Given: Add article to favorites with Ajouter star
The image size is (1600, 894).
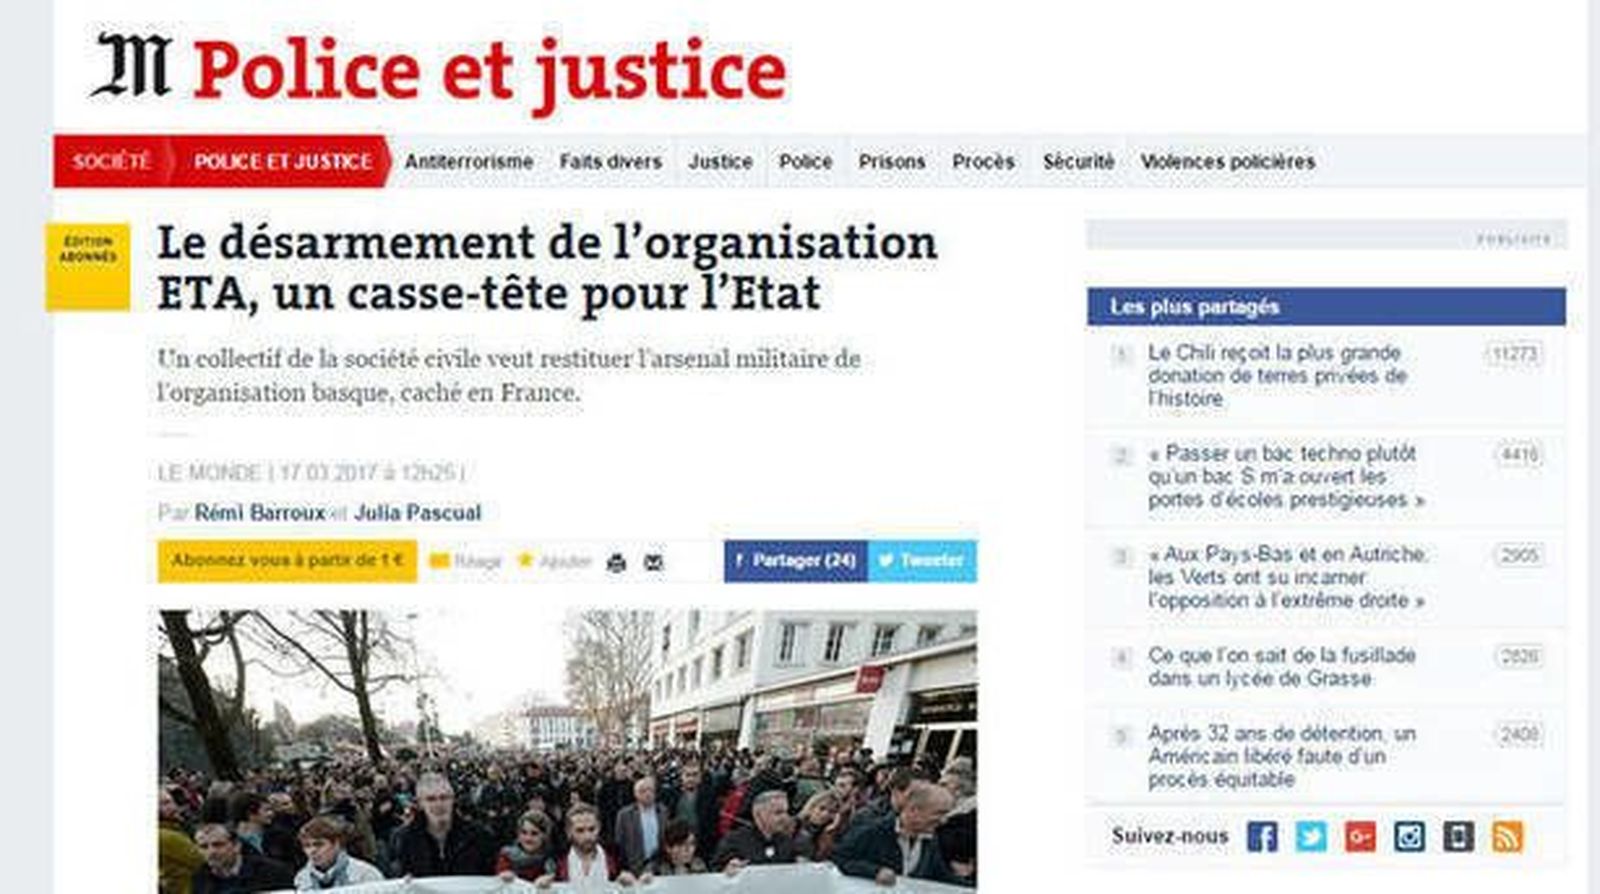Looking at the screenshot, I should click(x=554, y=561).
